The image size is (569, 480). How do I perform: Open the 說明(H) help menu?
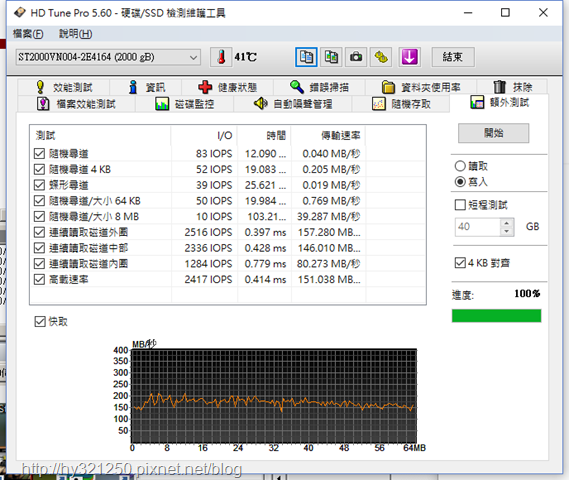pos(75,34)
